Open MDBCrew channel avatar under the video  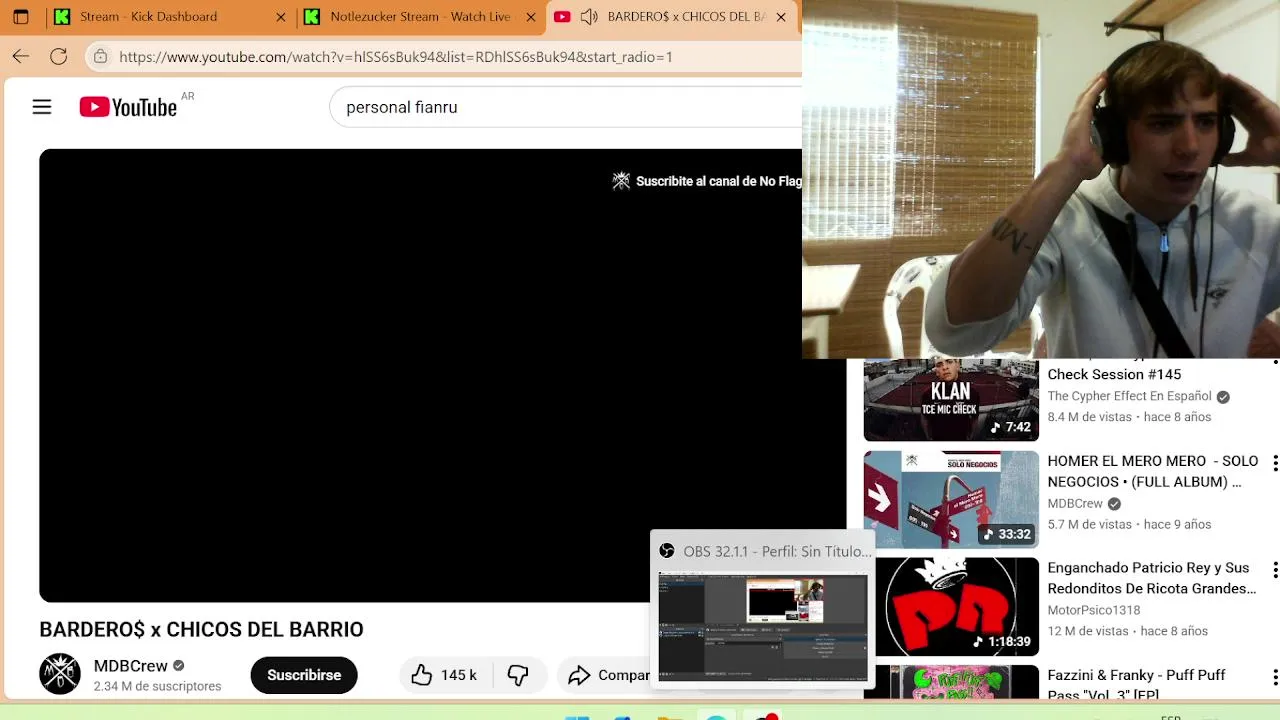[x=60, y=674]
